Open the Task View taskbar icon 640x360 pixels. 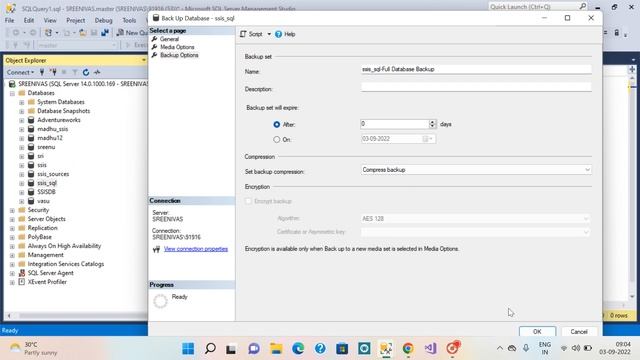(231, 349)
